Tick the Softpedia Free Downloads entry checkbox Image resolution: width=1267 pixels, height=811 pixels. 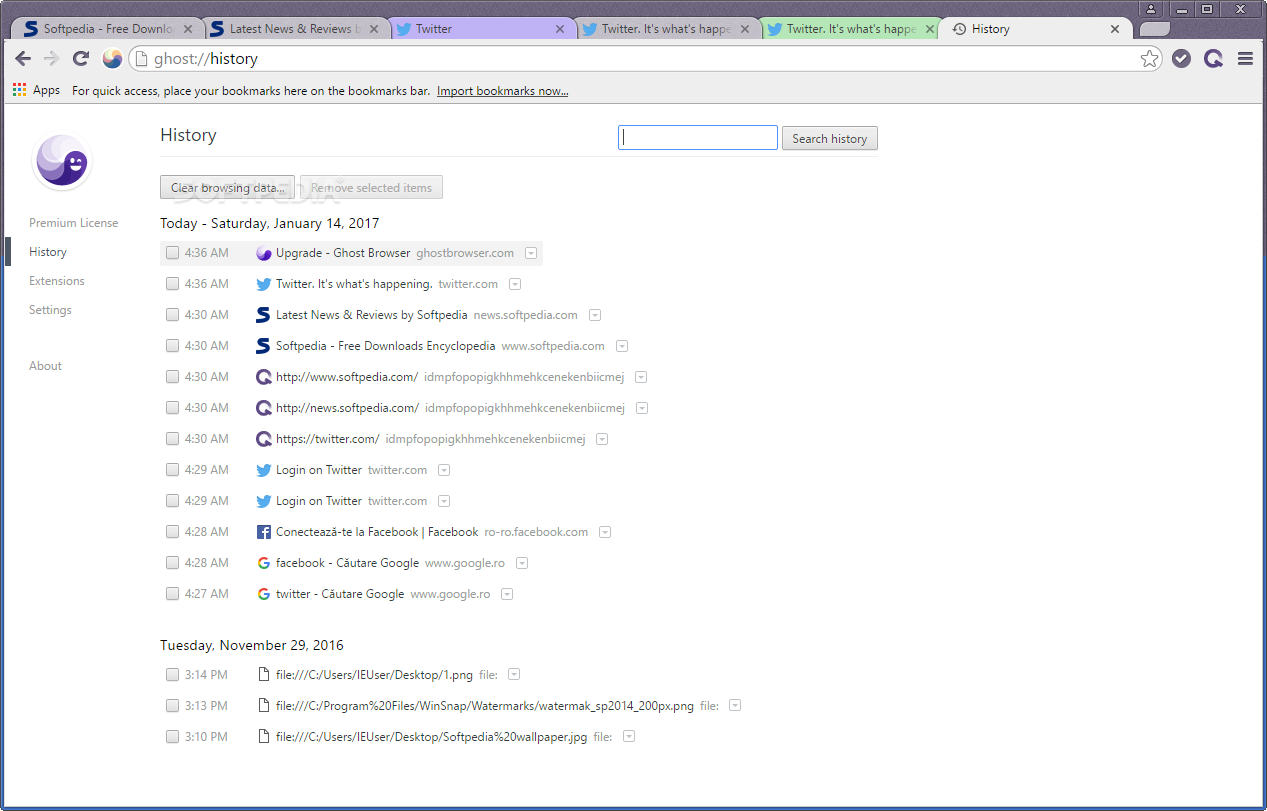click(x=173, y=346)
